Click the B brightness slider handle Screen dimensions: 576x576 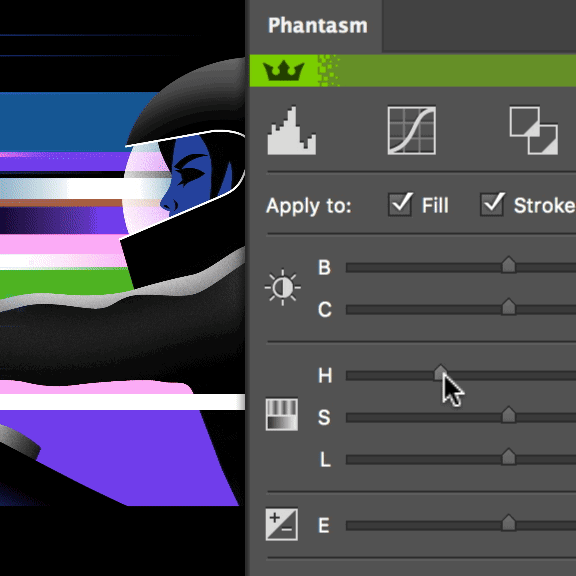(x=509, y=264)
